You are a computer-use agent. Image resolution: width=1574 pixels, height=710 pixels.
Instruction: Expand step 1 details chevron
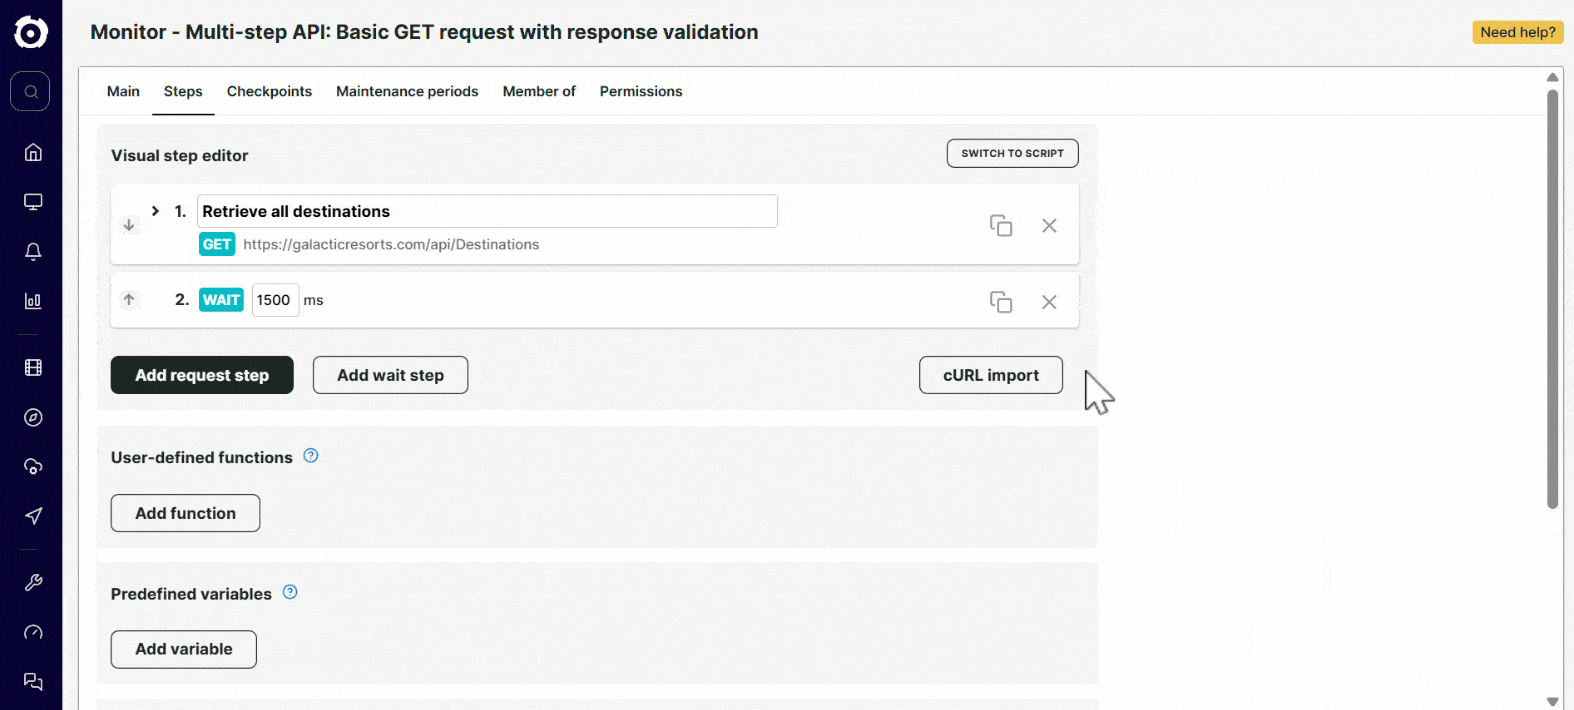tap(155, 211)
